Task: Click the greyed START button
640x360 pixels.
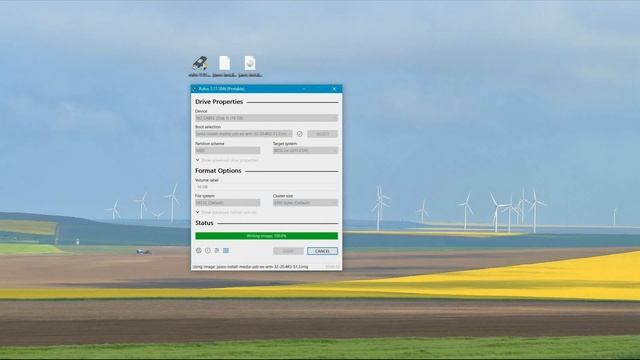Action: click(288, 251)
